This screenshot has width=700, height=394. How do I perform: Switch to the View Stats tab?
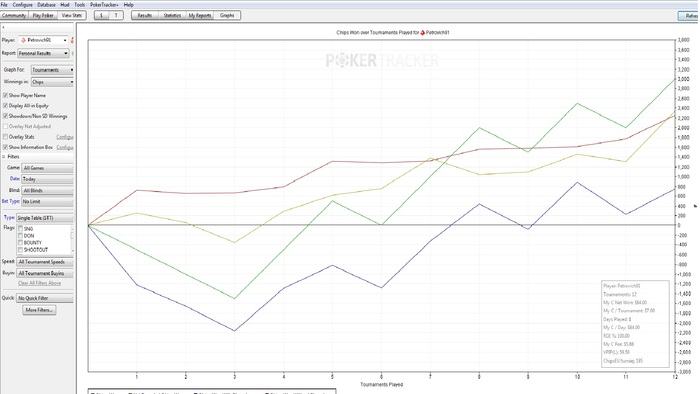pyautogui.click(x=71, y=15)
